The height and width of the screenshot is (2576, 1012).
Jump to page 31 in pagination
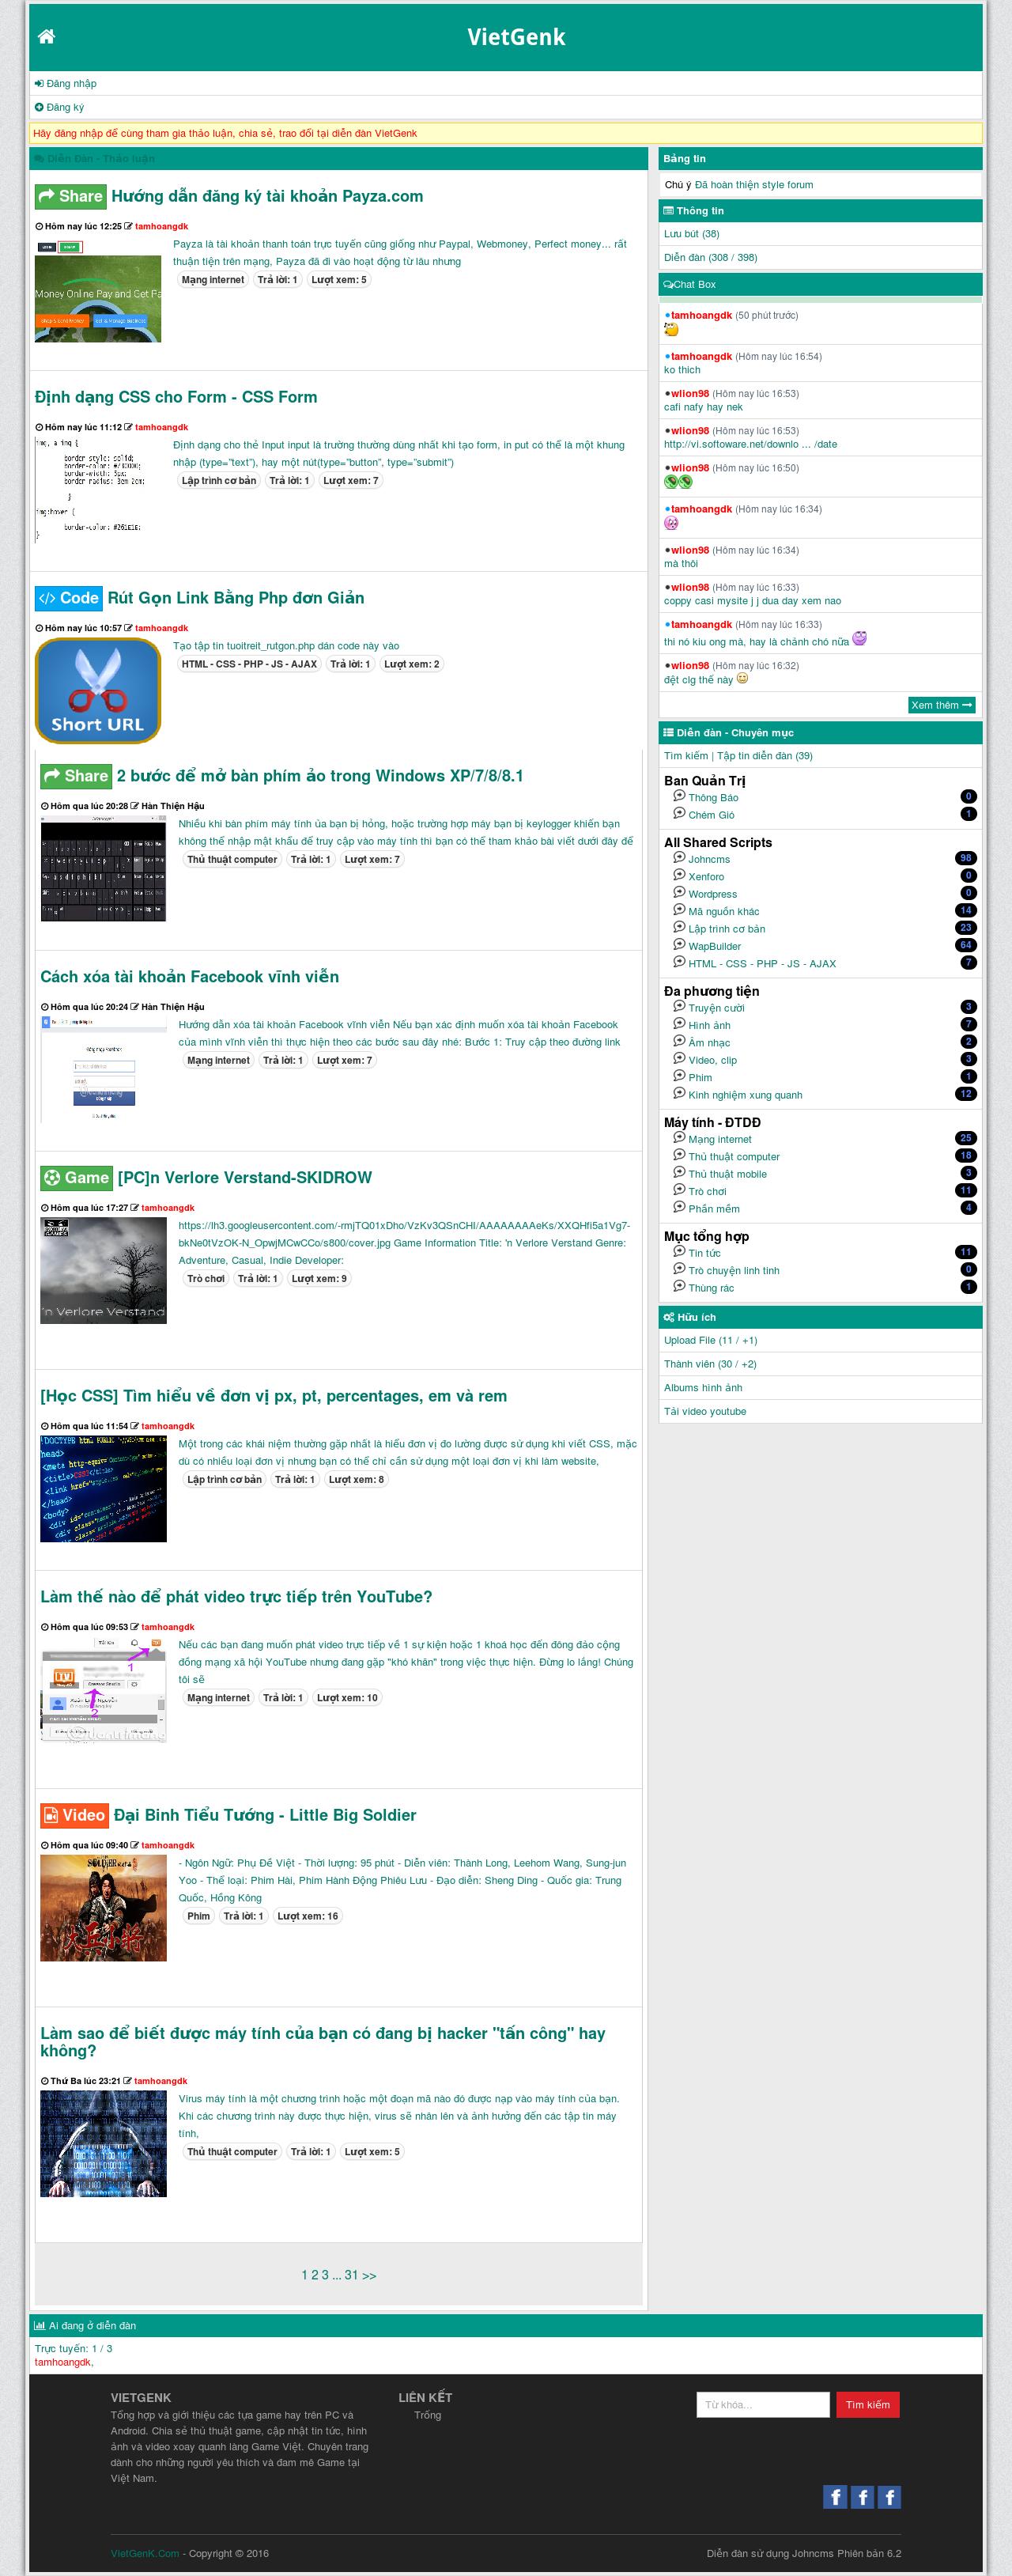(351, 2275)
